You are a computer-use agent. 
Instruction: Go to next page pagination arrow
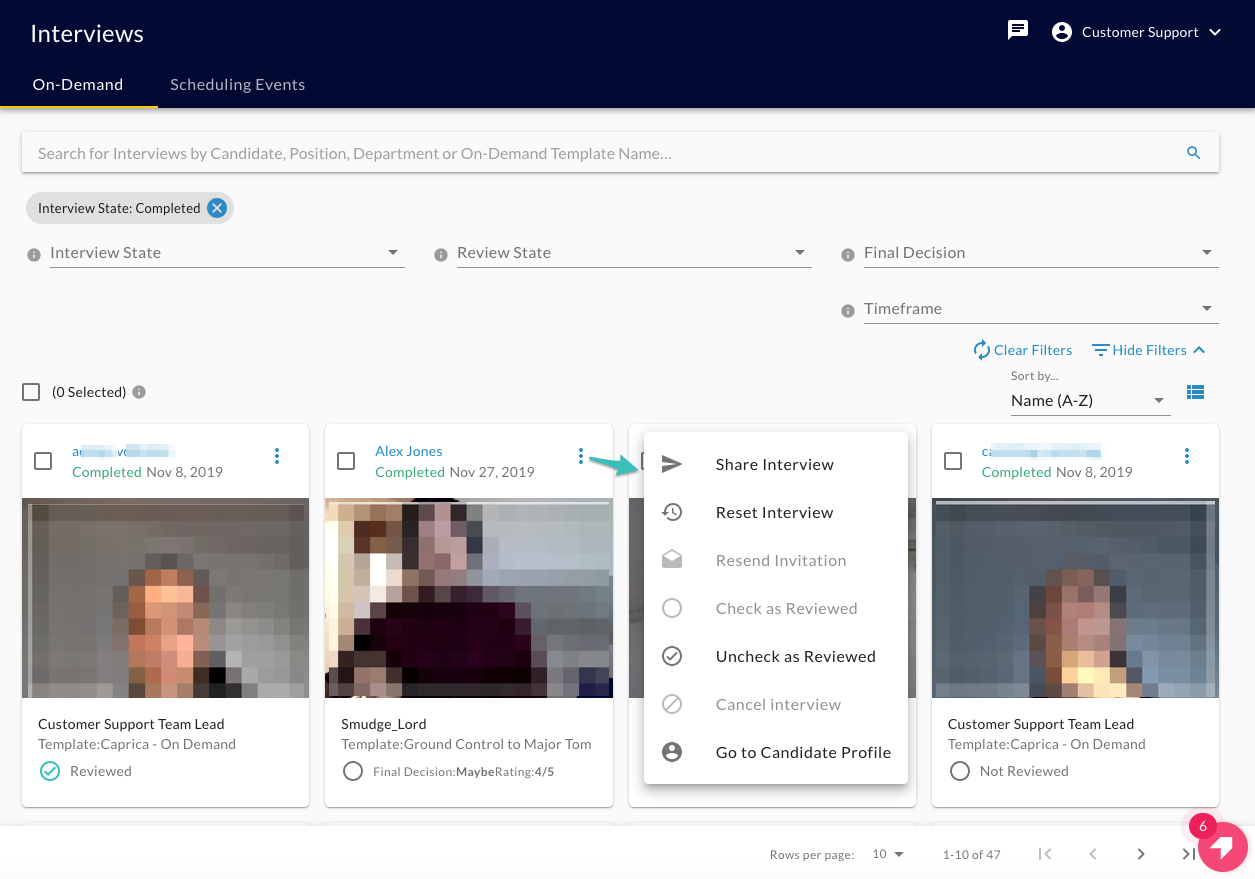[x=1141, y=854]
